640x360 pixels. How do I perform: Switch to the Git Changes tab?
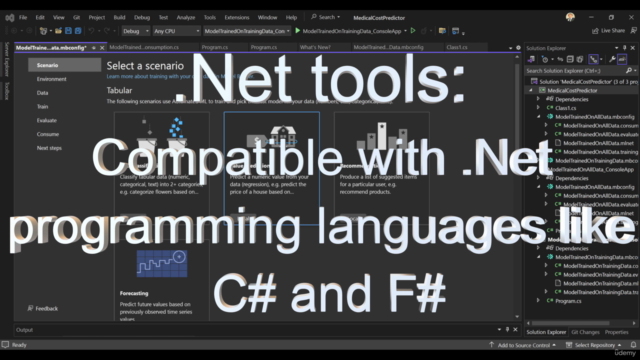[585, 332]
